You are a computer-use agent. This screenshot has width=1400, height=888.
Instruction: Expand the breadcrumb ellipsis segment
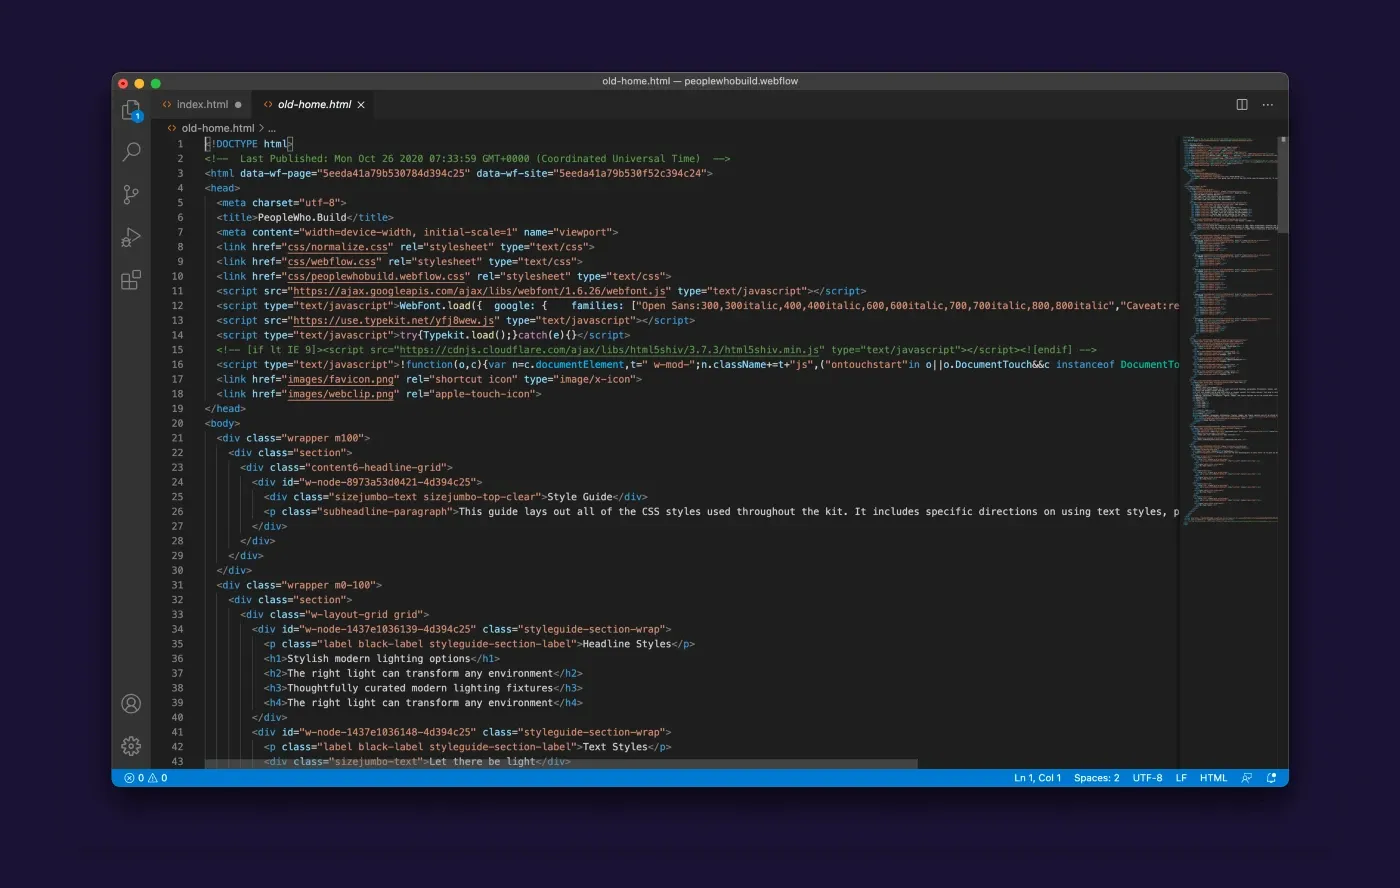tap(271, 128)
